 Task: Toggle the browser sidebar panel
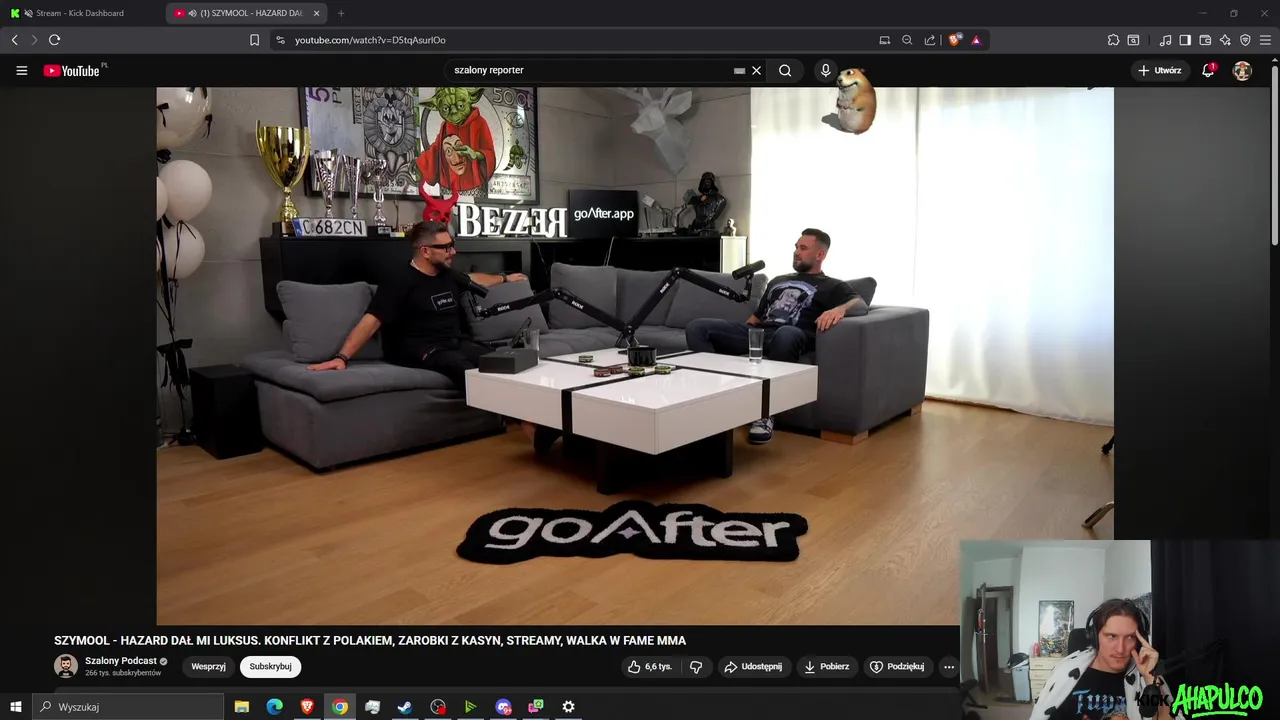coord(1185,40)
